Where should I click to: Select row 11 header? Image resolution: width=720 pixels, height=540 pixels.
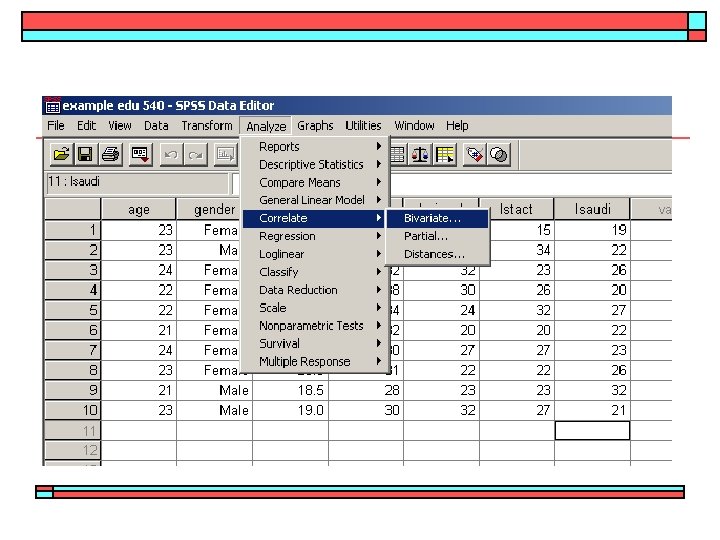(73, 431)
